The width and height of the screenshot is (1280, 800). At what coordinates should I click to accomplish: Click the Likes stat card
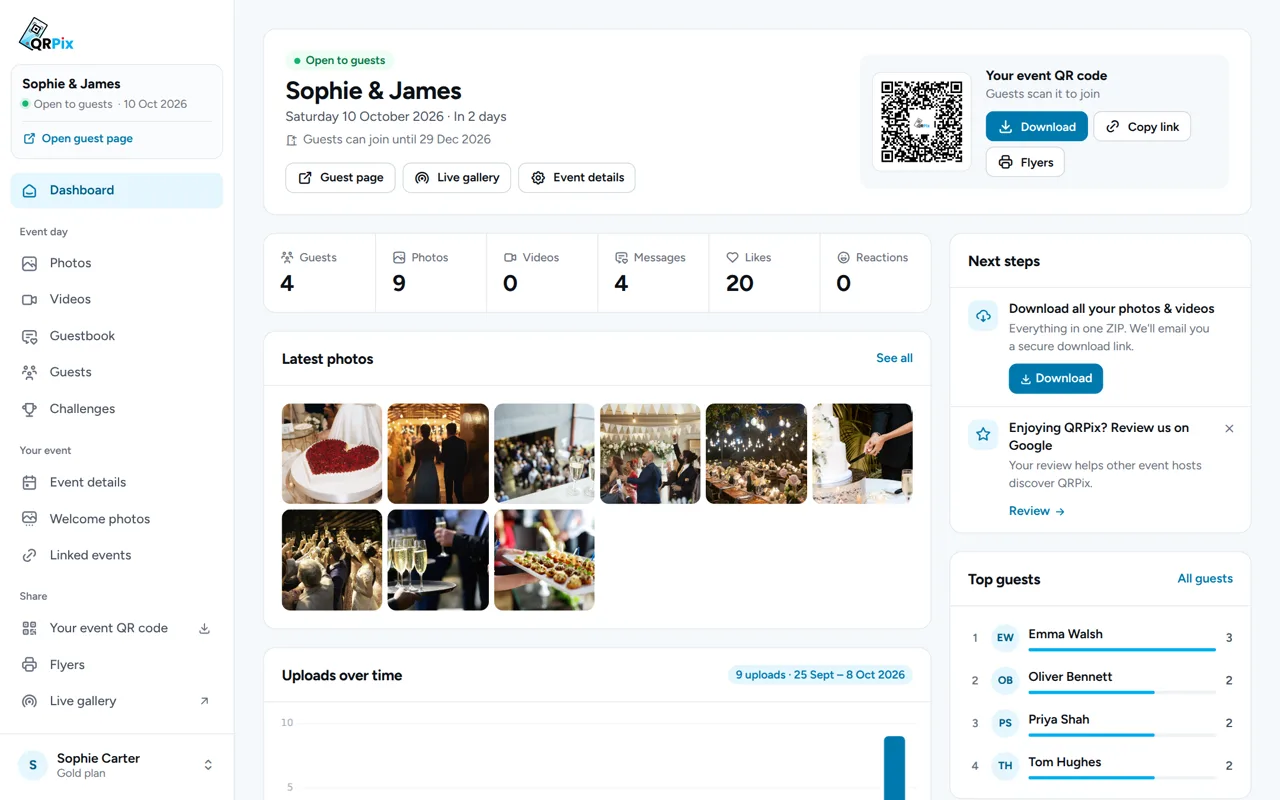point(764,273)
